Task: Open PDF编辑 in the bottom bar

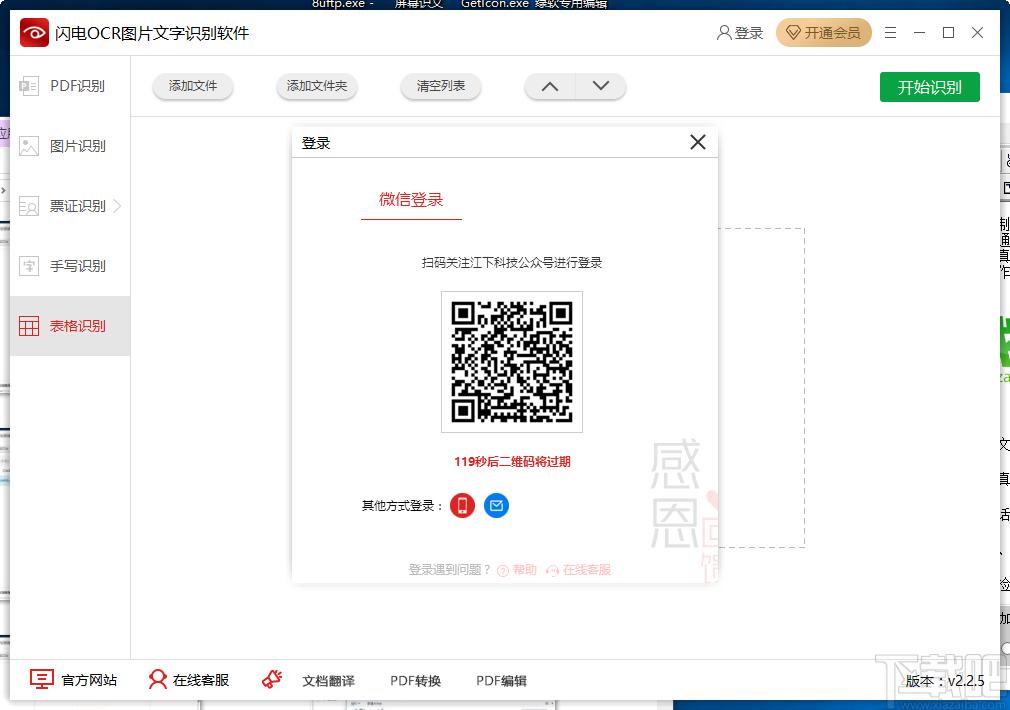Action: 501,681
